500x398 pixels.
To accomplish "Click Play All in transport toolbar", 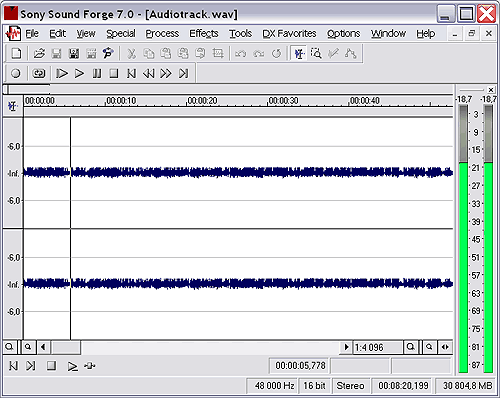I will point(62,73).
